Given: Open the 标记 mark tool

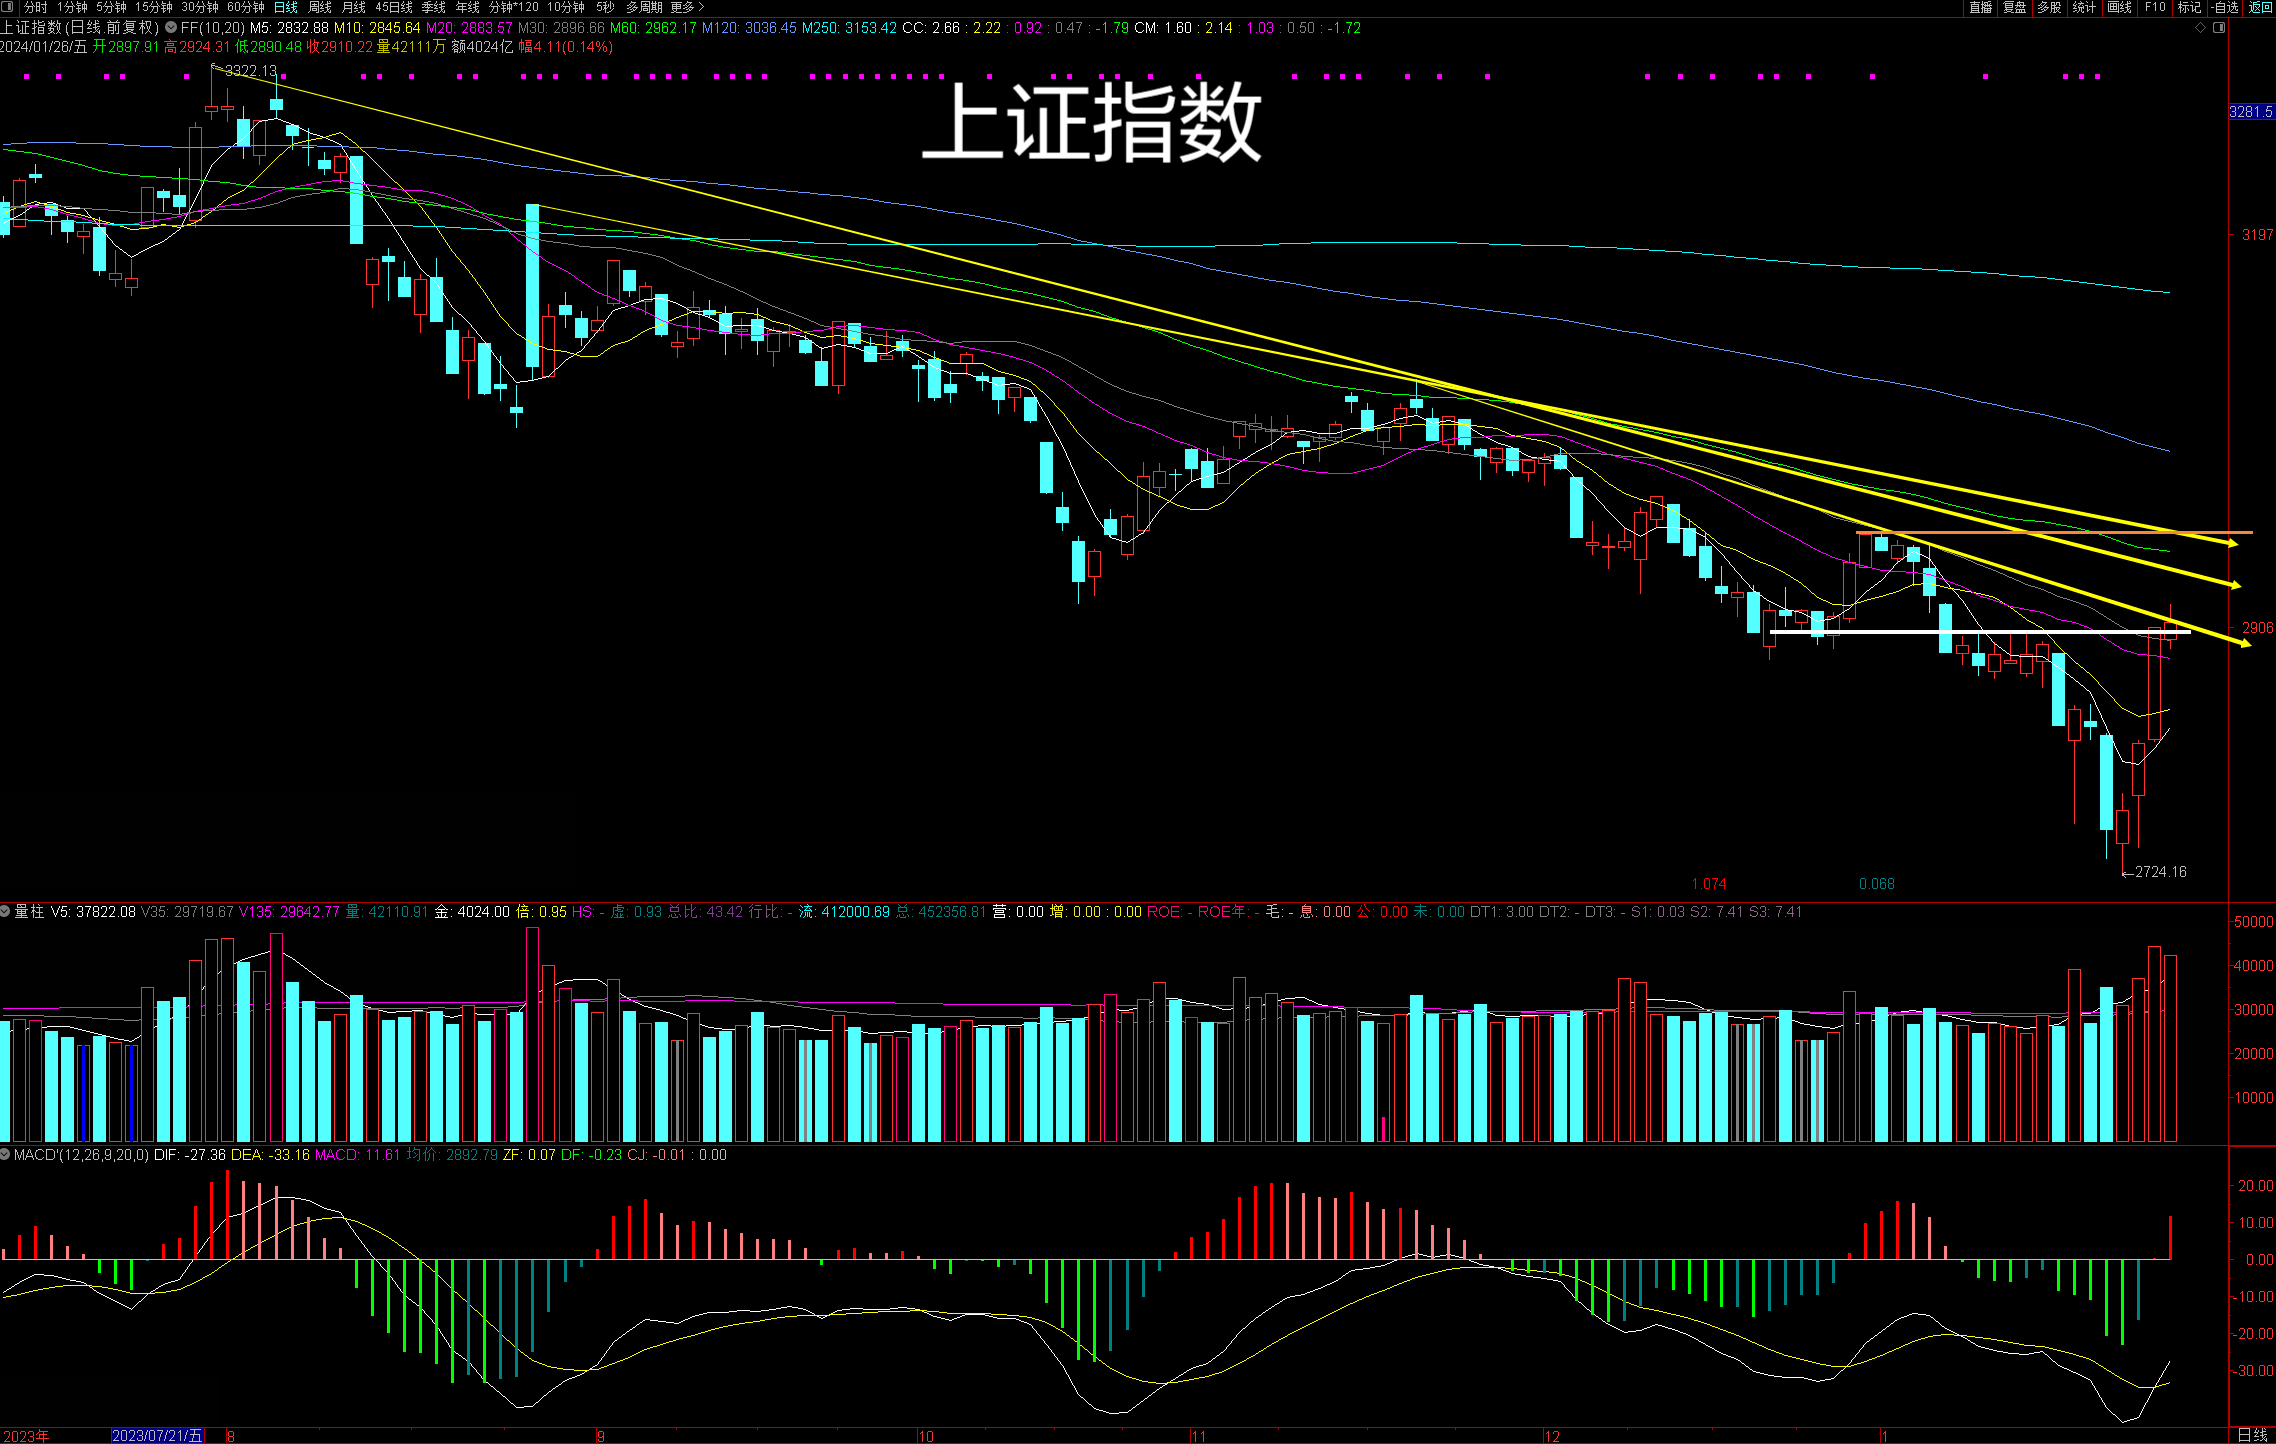Looking at the screenshot, I should 2189,7.
